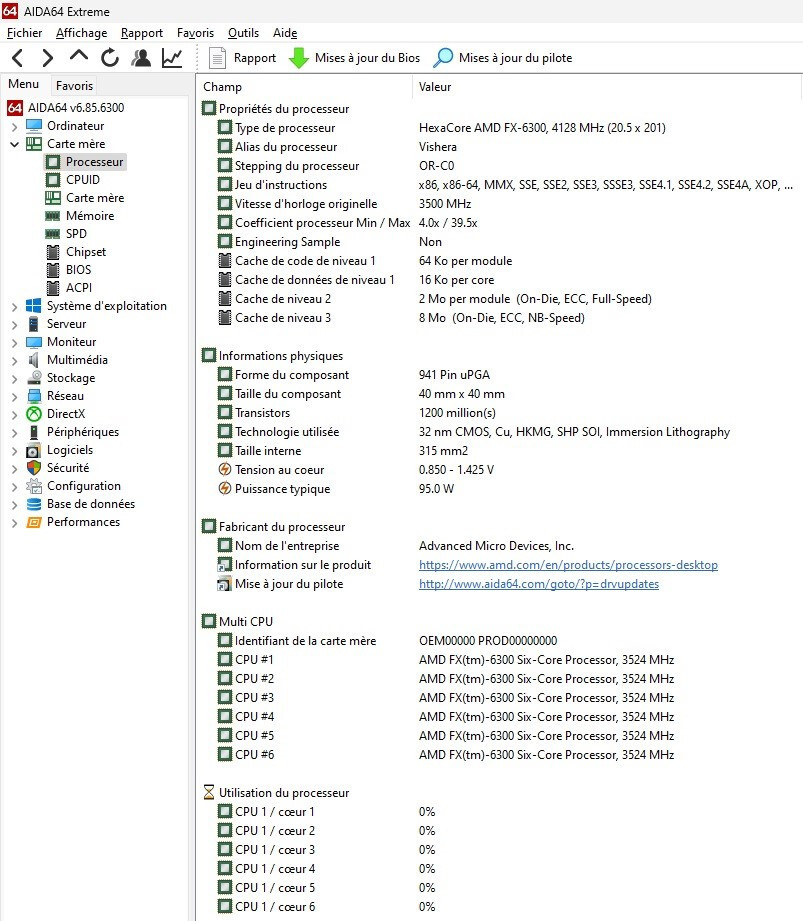Expand the Stockage tree node
This screenshot has width=803, height=921.
click(15, 378)
